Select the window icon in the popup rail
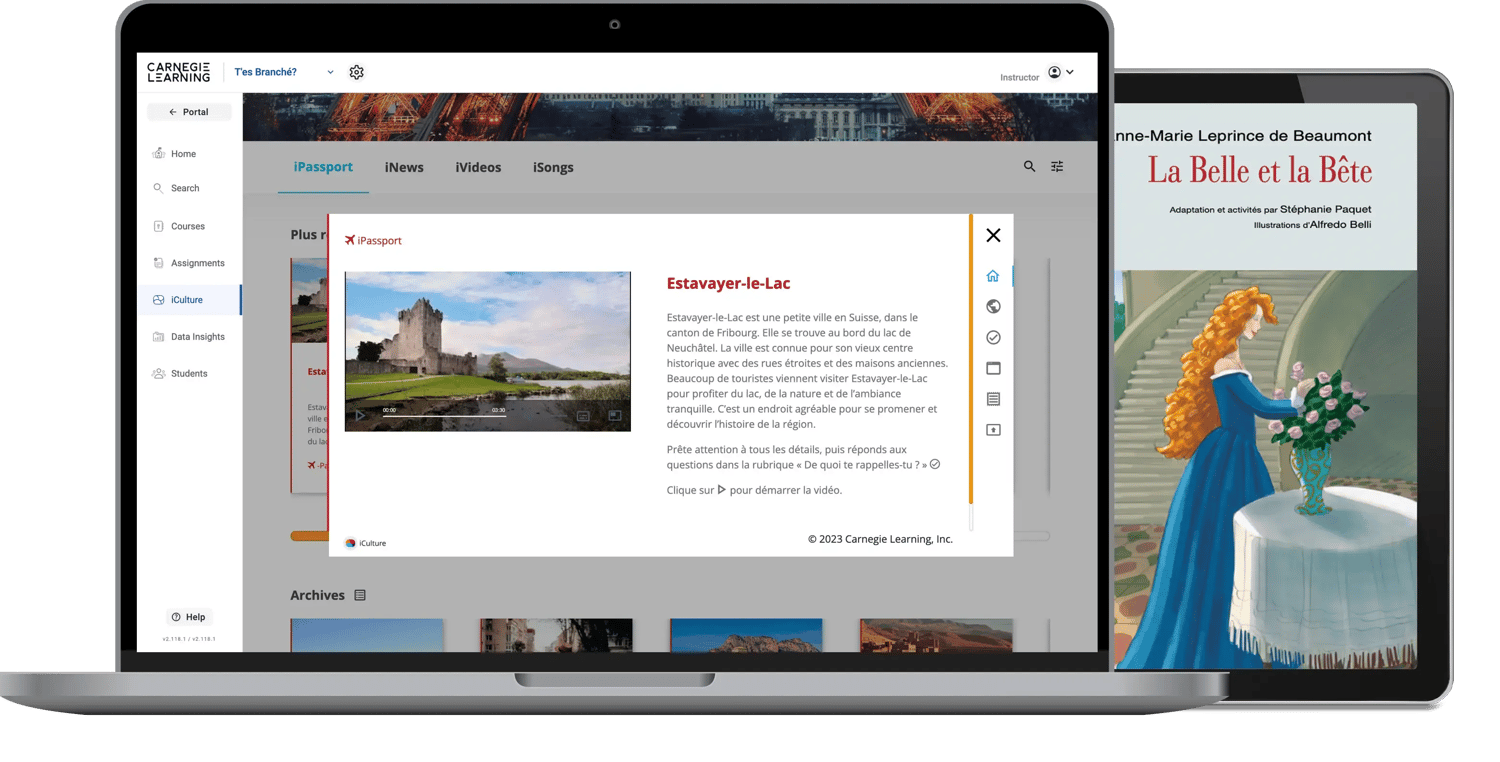 993,369
